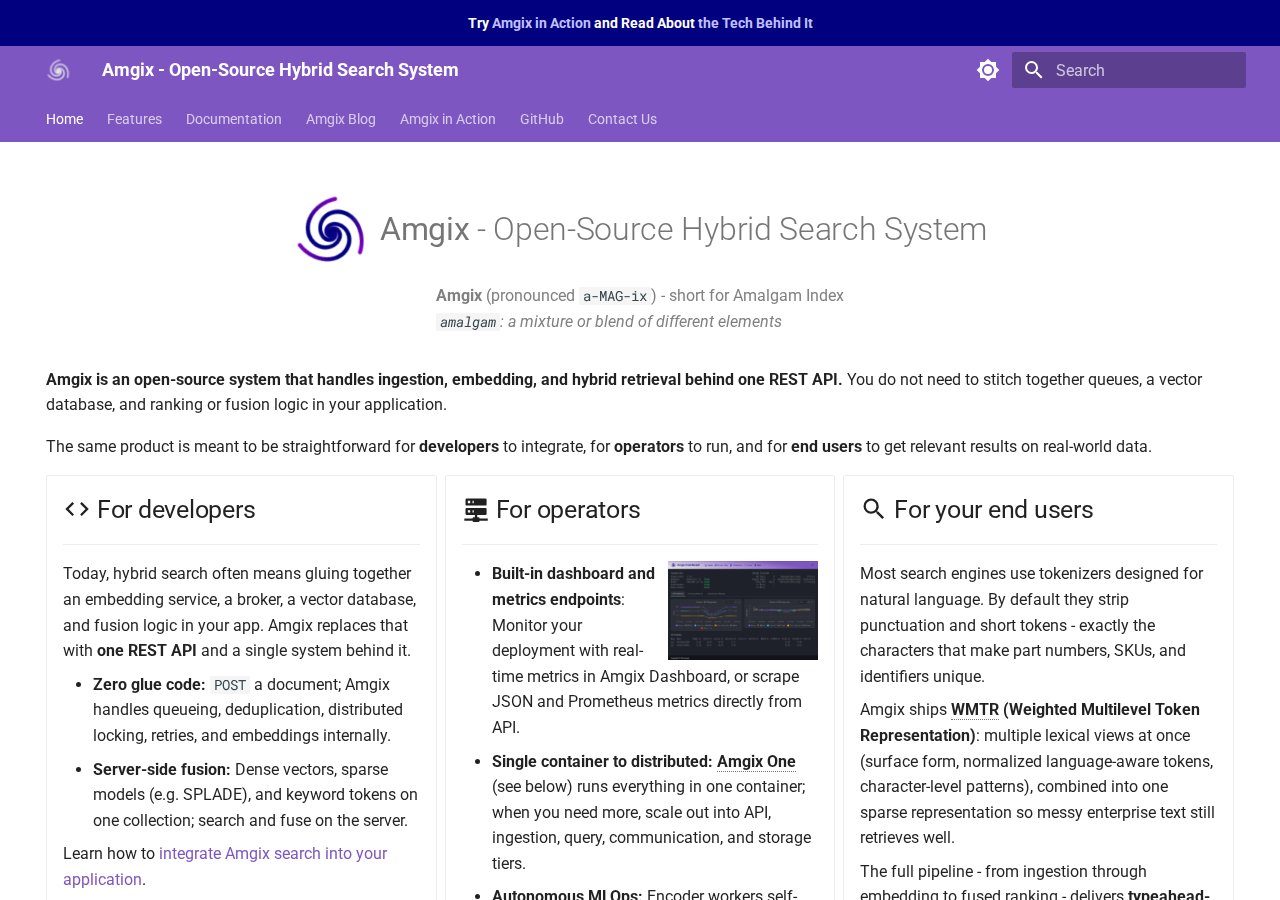Open the GitHub tab
The width and height of the screenshot is (1280, 900).
coord(542,119)
